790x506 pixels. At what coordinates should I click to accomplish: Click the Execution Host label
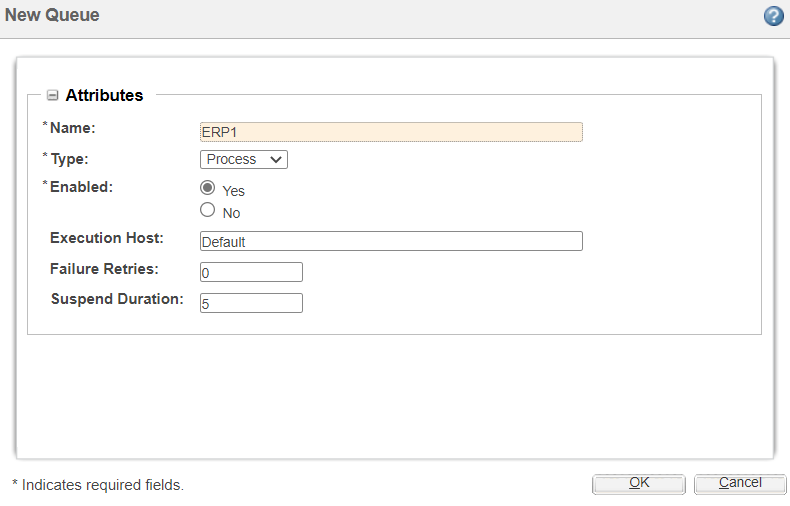coord(107,238)
